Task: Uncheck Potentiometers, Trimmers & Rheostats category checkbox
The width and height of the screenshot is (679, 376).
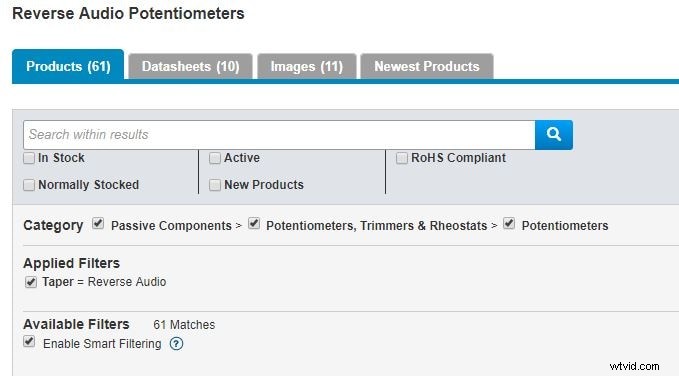Action: pos(254,224)
